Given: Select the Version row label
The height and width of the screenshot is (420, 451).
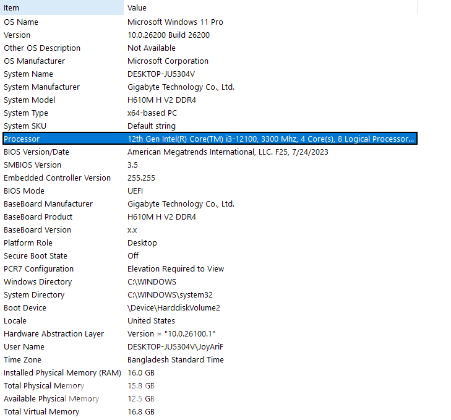Looking at the screenshot, I should (x=17, y=35).
